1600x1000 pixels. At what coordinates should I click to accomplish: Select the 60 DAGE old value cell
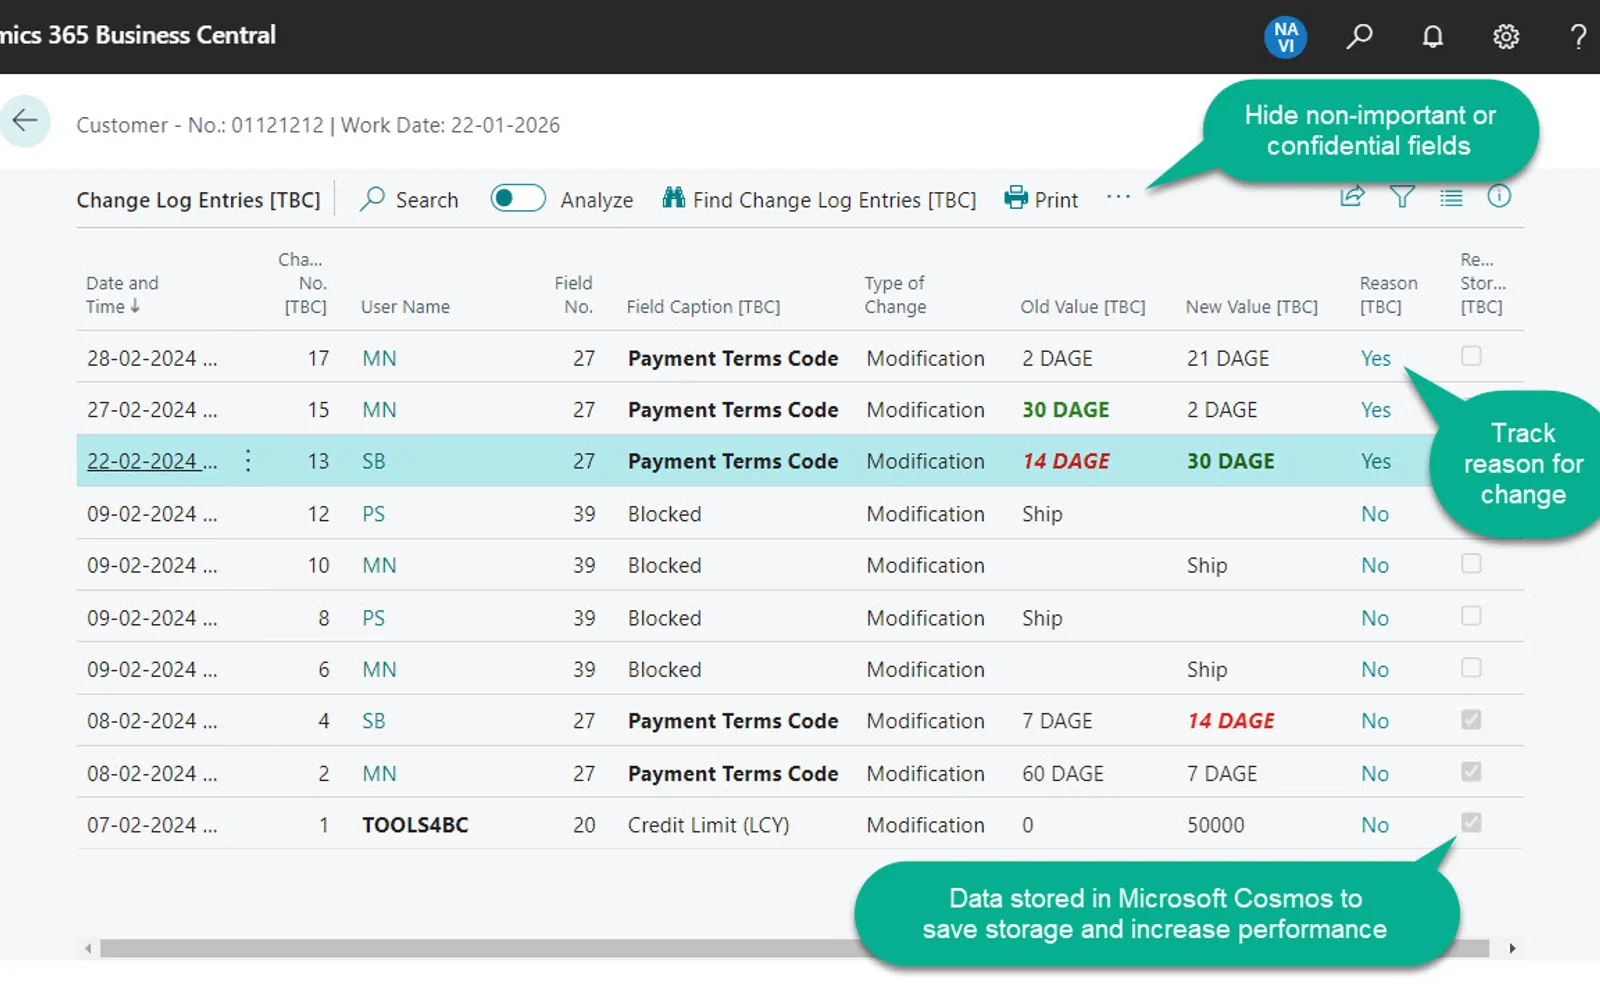pos(1062,774)
